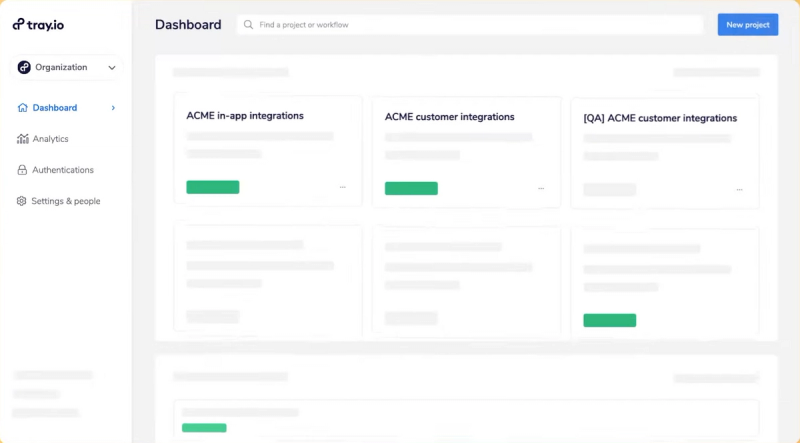Viewport: 800px width, 443px height.
Task: Go to Analytics page
Action: pyautogui.click(x=50, y=139)
